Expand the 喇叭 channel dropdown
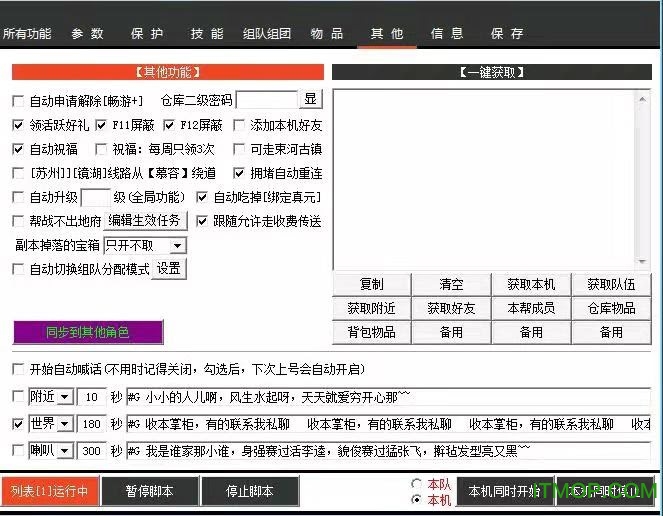663x516 pixels. click(x=65, y=451)
